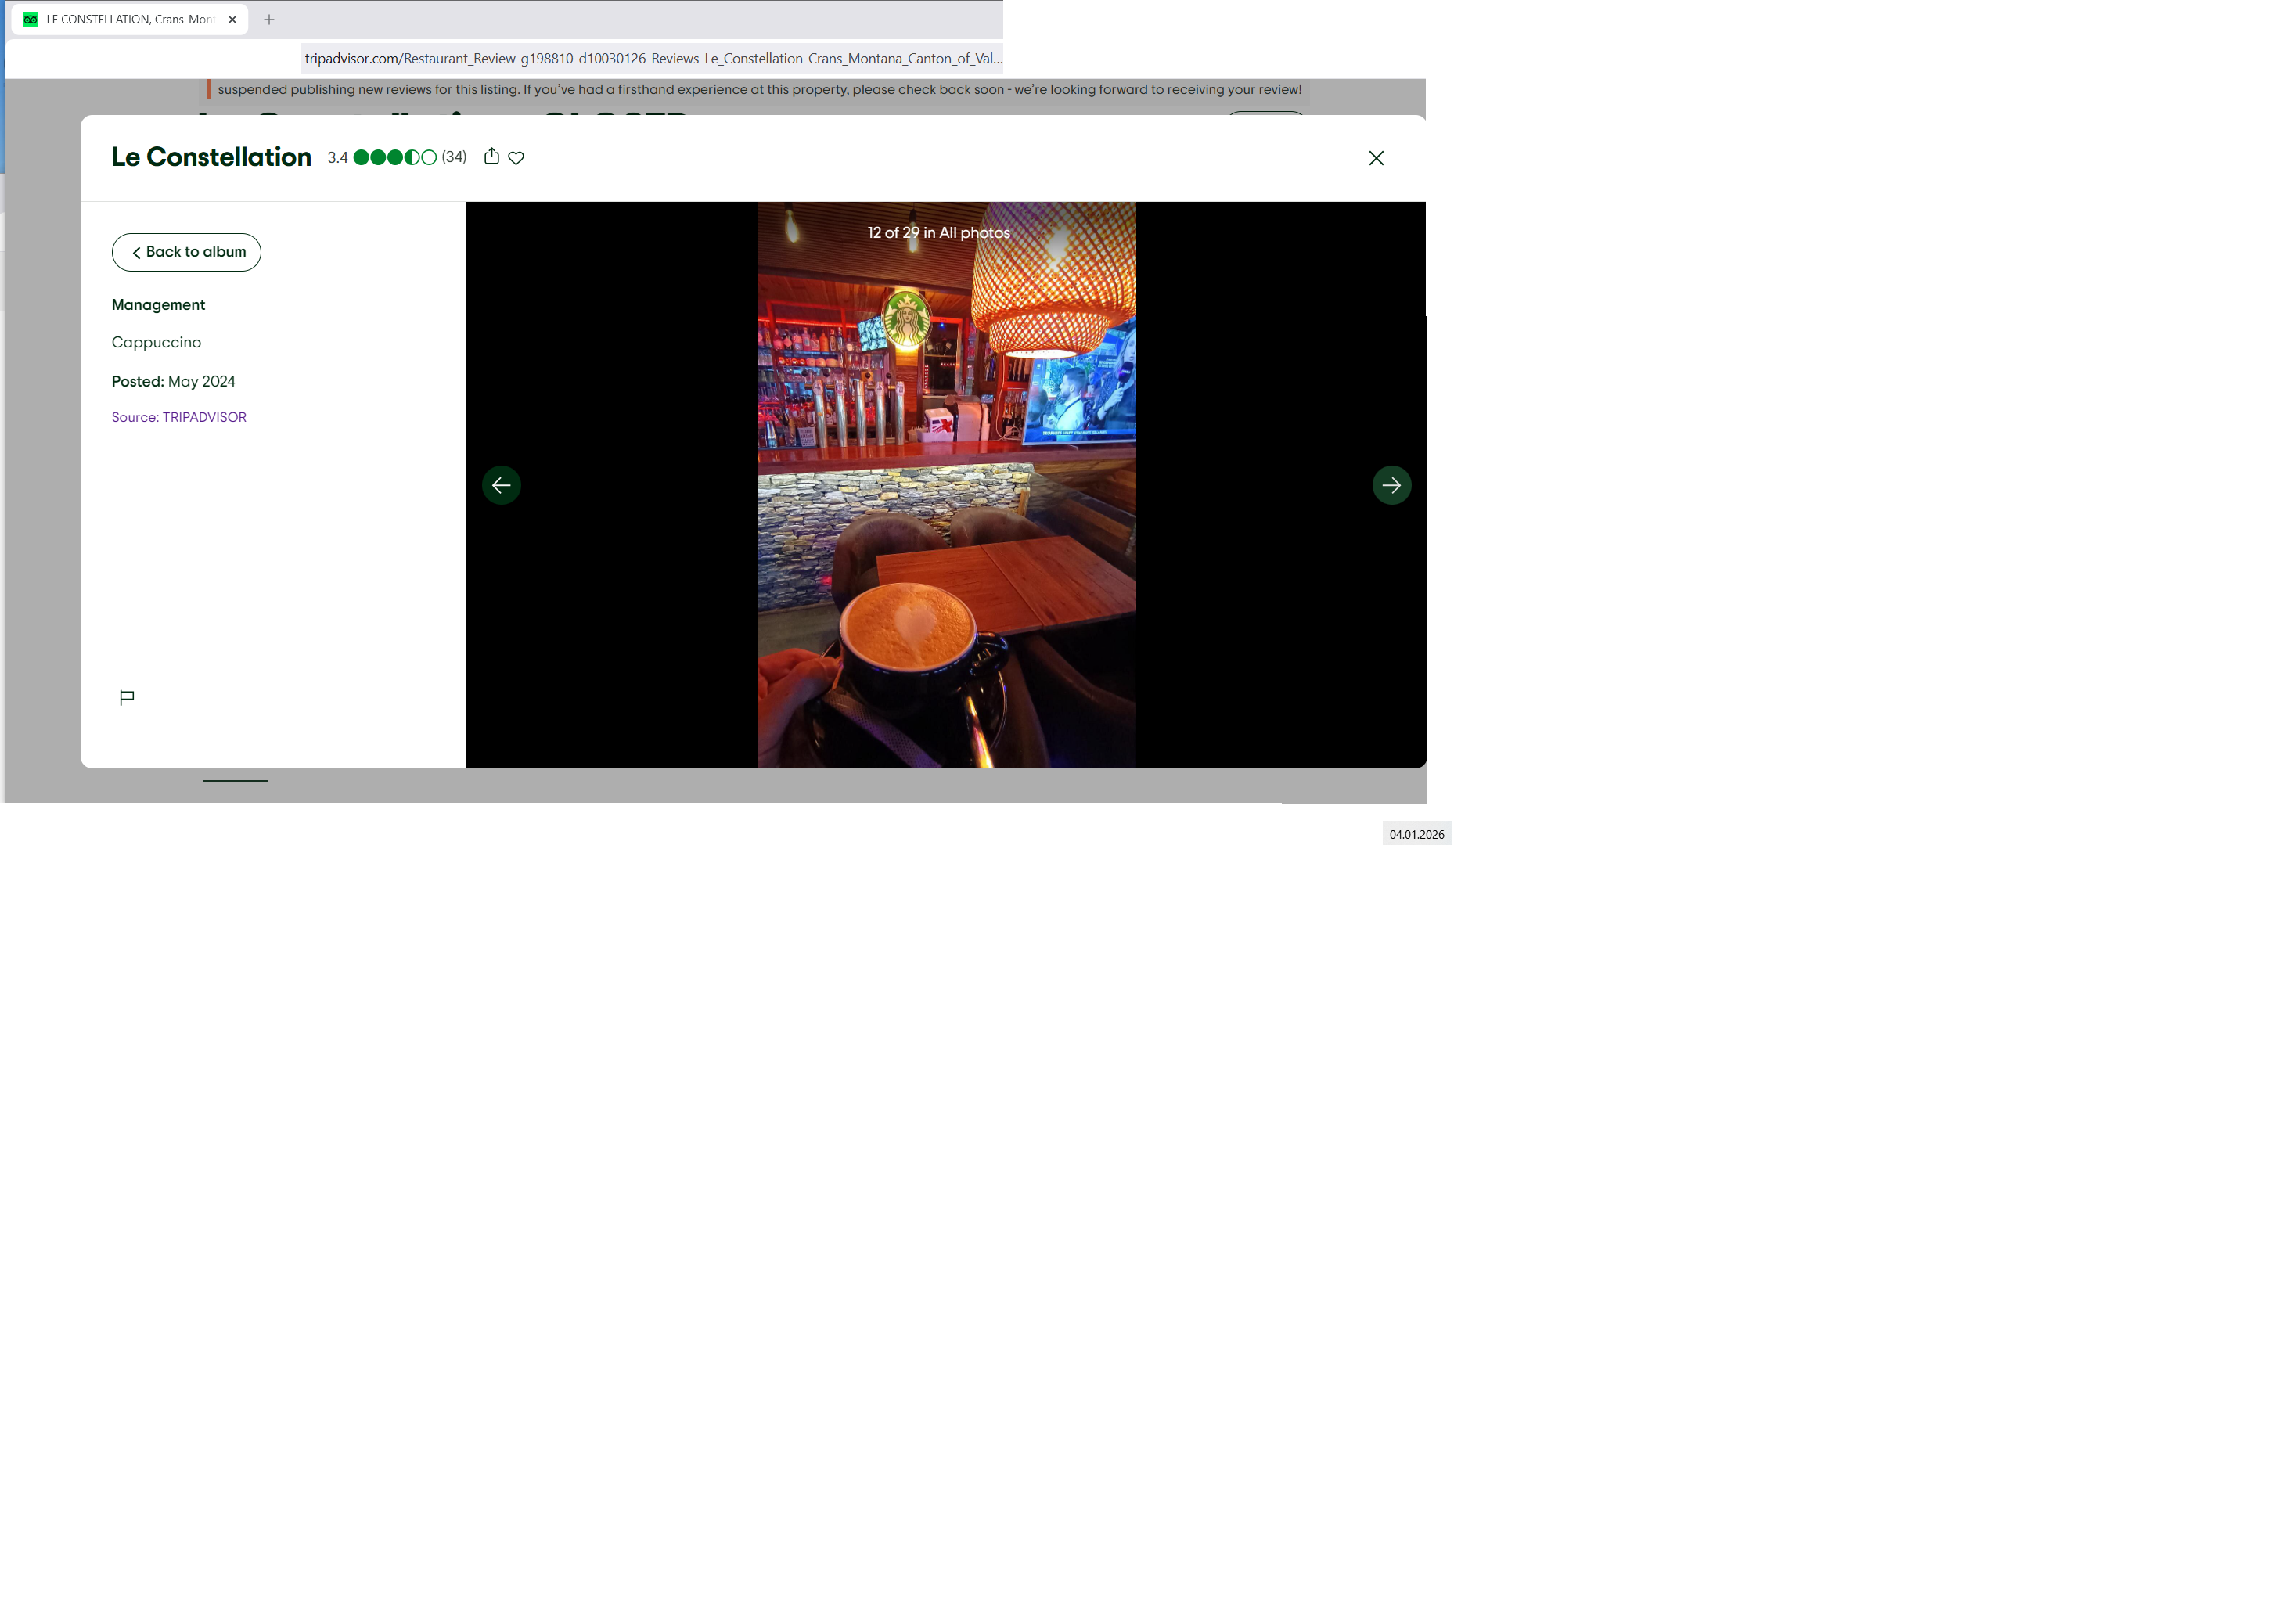The image size is (2296, 1601).
Task: Click the 04.01.2026 date label
Action: tap(1416, 834)
